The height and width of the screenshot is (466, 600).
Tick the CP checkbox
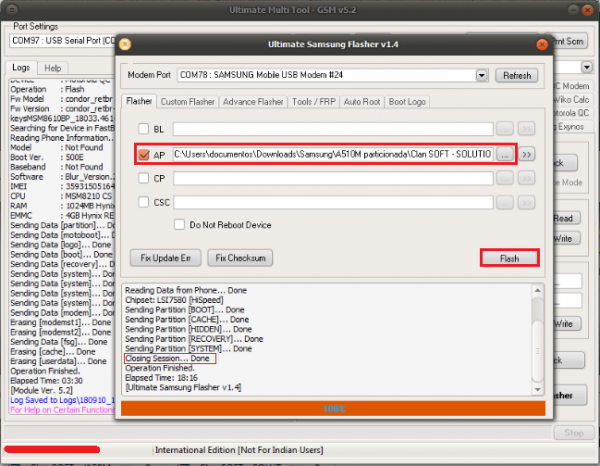[143, 178]
